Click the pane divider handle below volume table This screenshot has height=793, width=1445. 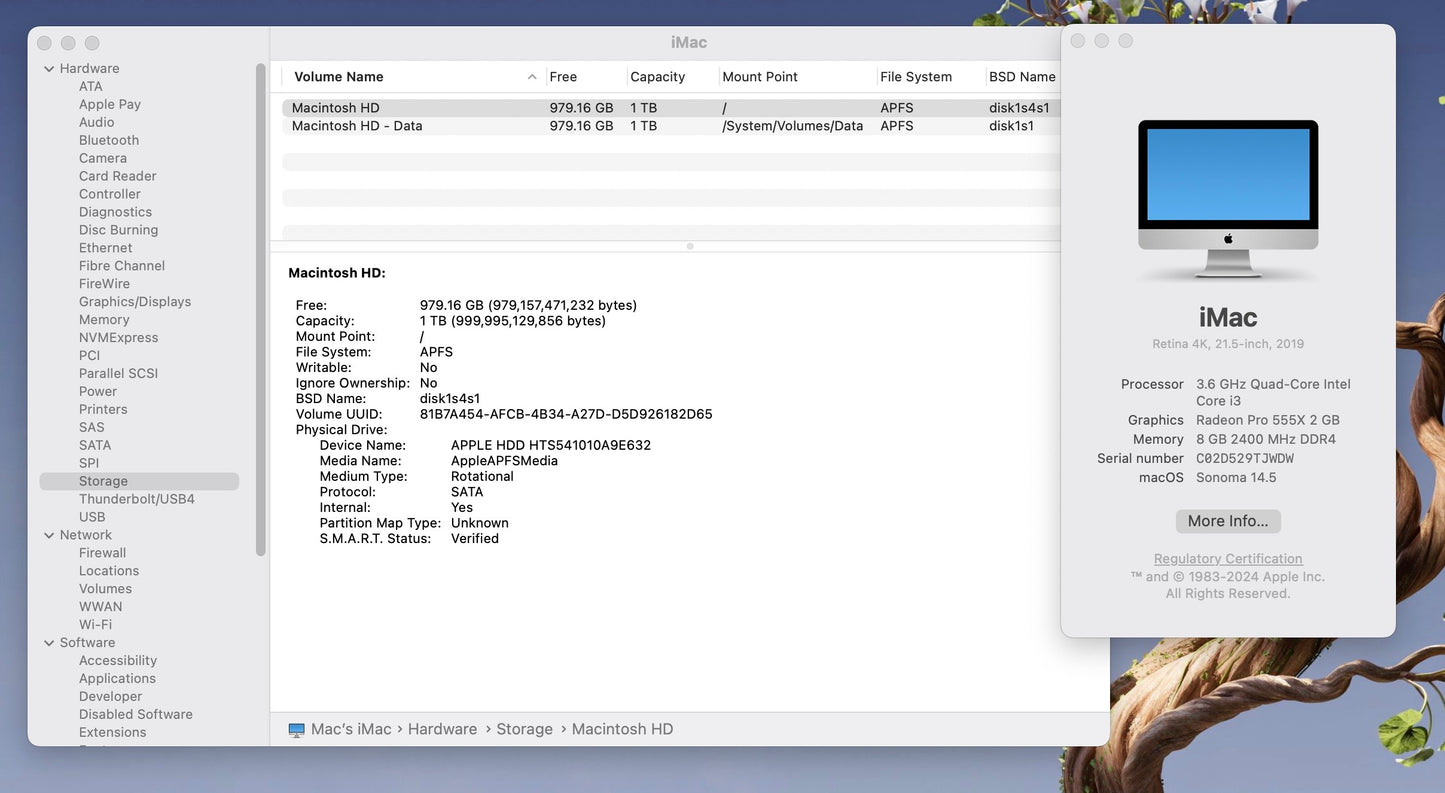tap(689, 246)
